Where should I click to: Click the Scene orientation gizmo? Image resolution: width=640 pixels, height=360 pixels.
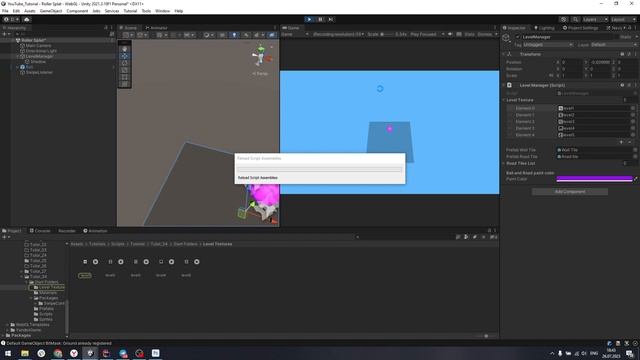[x=261, y=56]
